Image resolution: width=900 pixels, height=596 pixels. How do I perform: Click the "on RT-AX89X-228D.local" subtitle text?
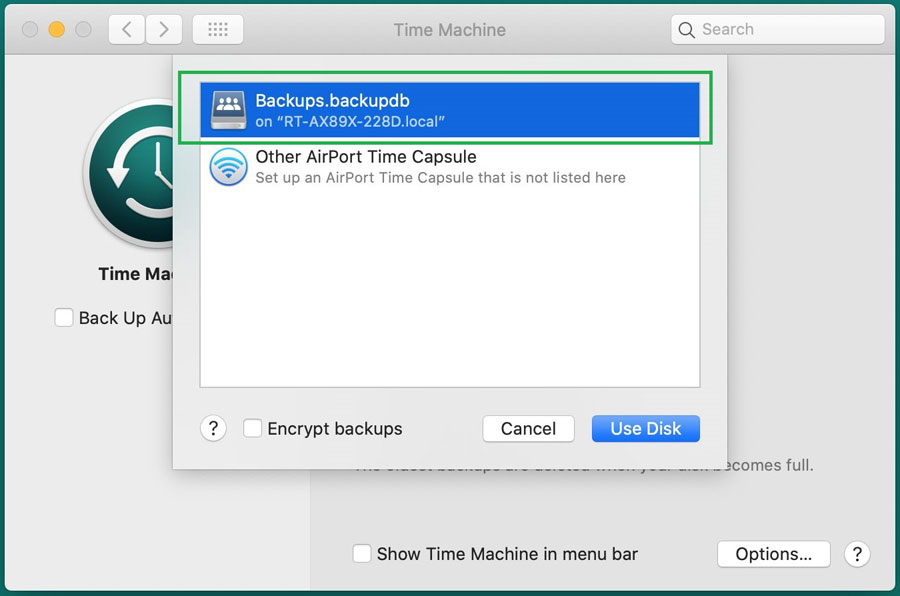click(x=350, y=122)
